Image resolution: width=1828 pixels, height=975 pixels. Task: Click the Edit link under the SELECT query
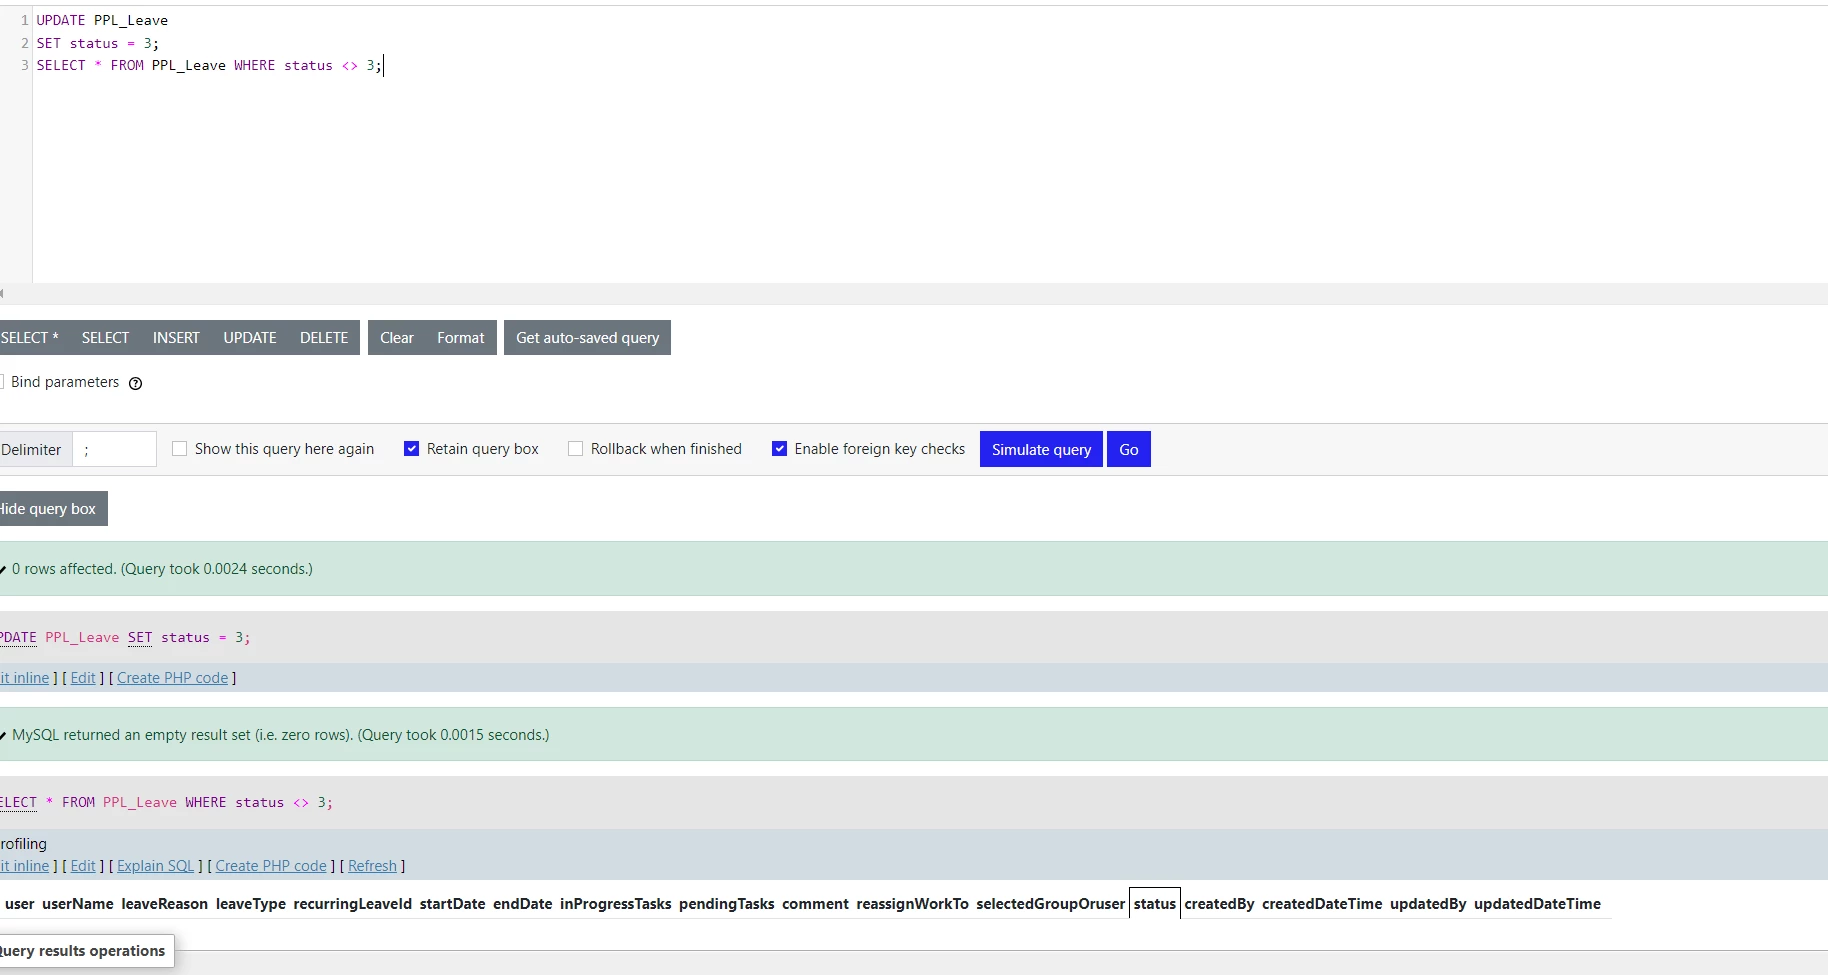[x=83, y=866]
